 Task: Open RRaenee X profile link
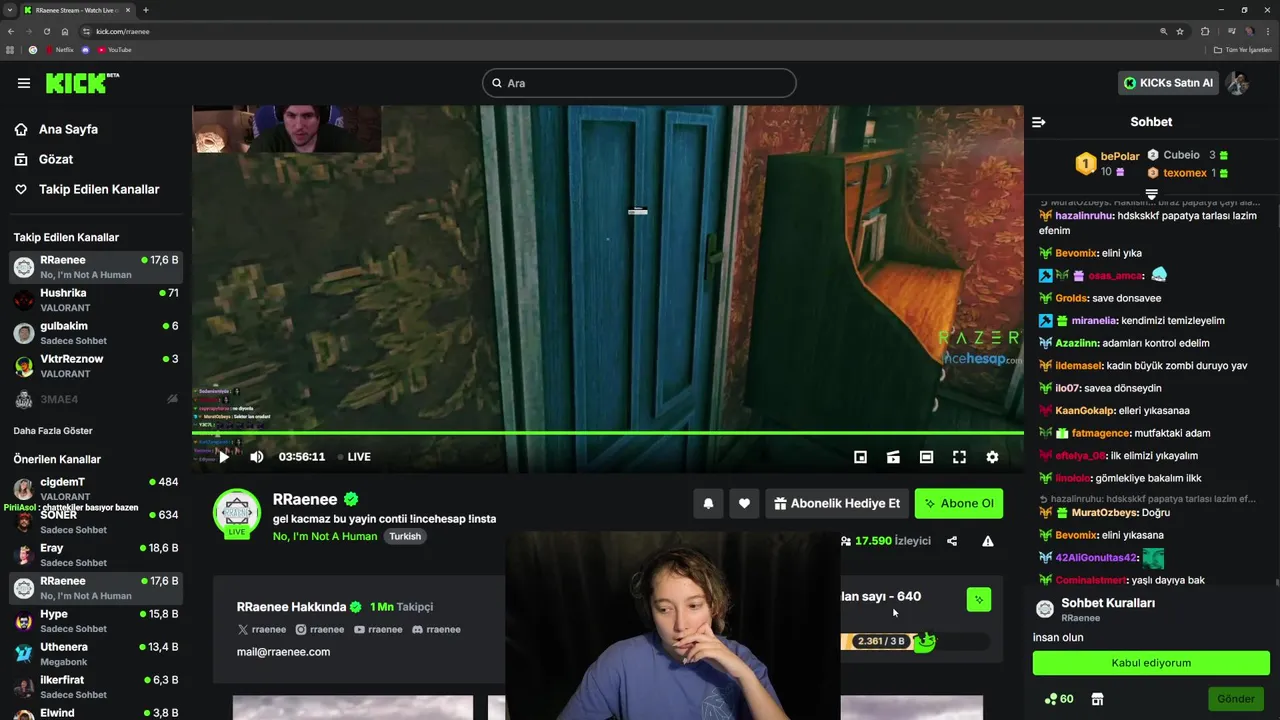point(262,629)
